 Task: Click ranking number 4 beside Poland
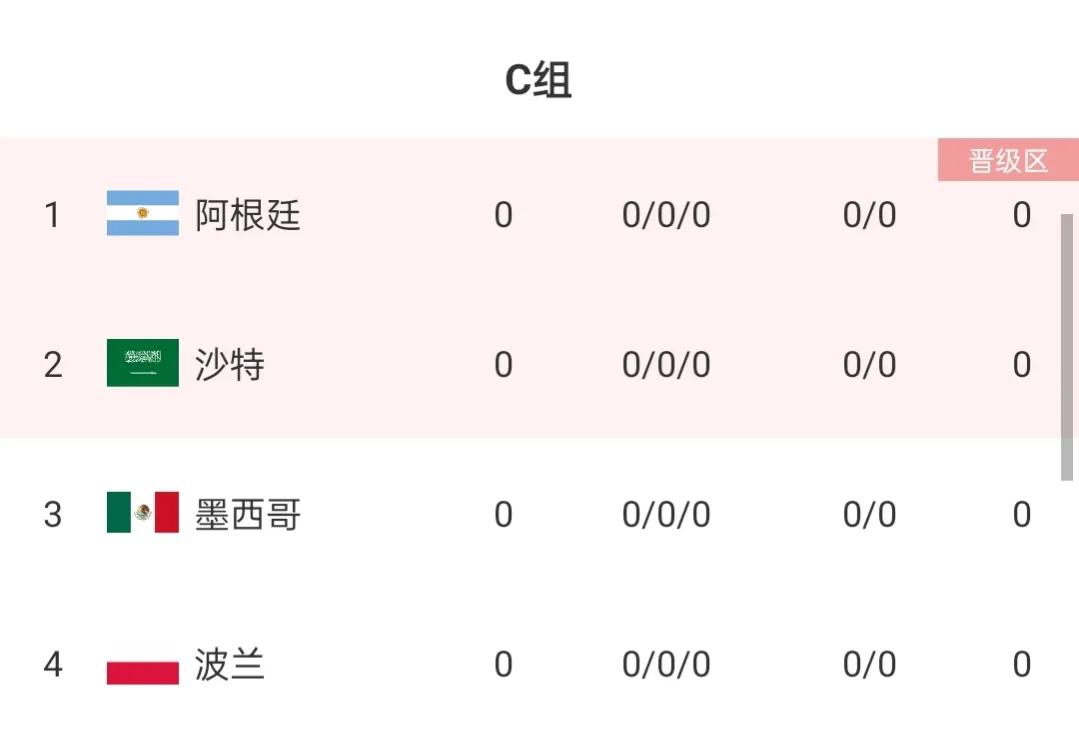(x=51, y=664)
